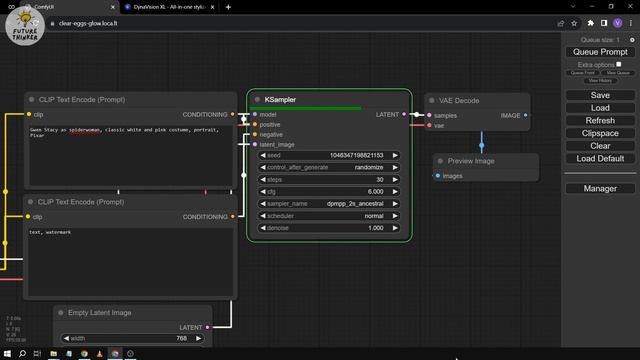640x360 pixels.
Task: Click the View History button
Action: [x=600, y=80]
